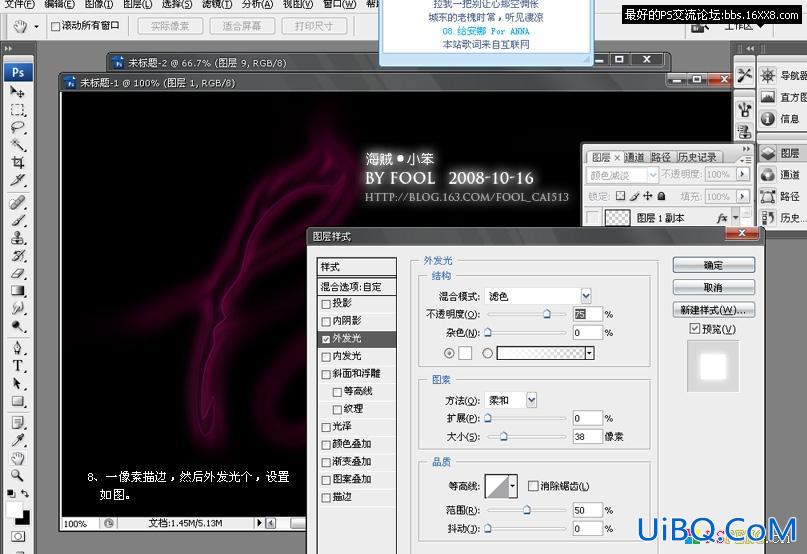Select the Eraser tool

[17, 273]
